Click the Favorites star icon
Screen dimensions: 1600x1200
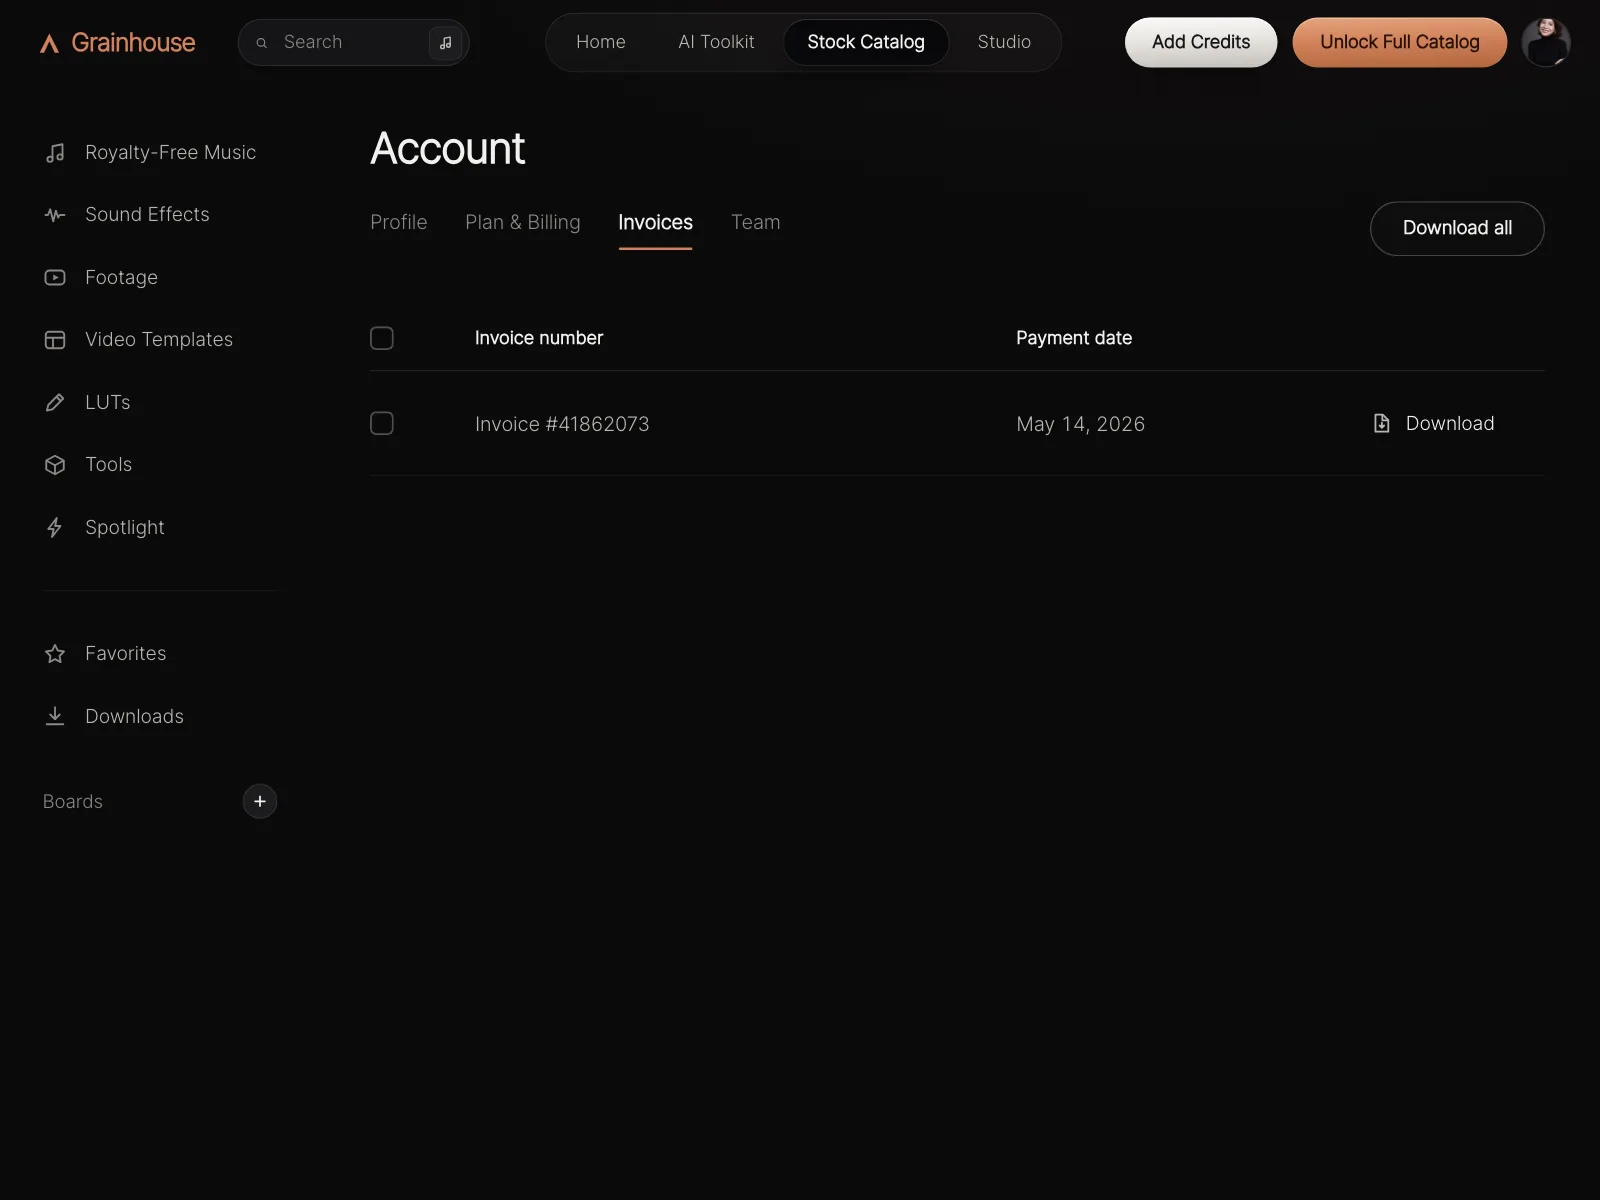pyautogui.click(x=55, y=654)
